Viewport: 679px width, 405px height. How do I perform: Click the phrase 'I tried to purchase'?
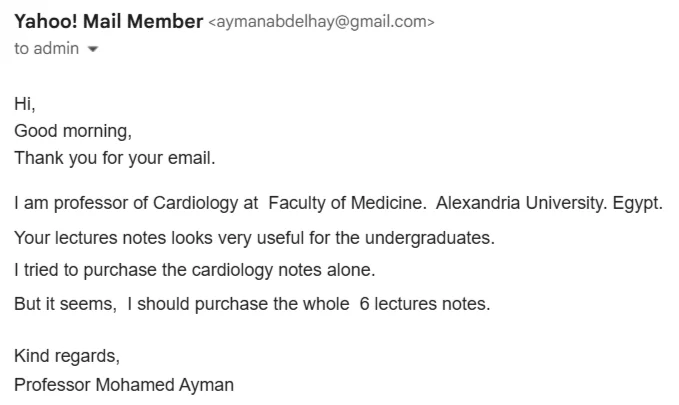(x=87, y=270)
